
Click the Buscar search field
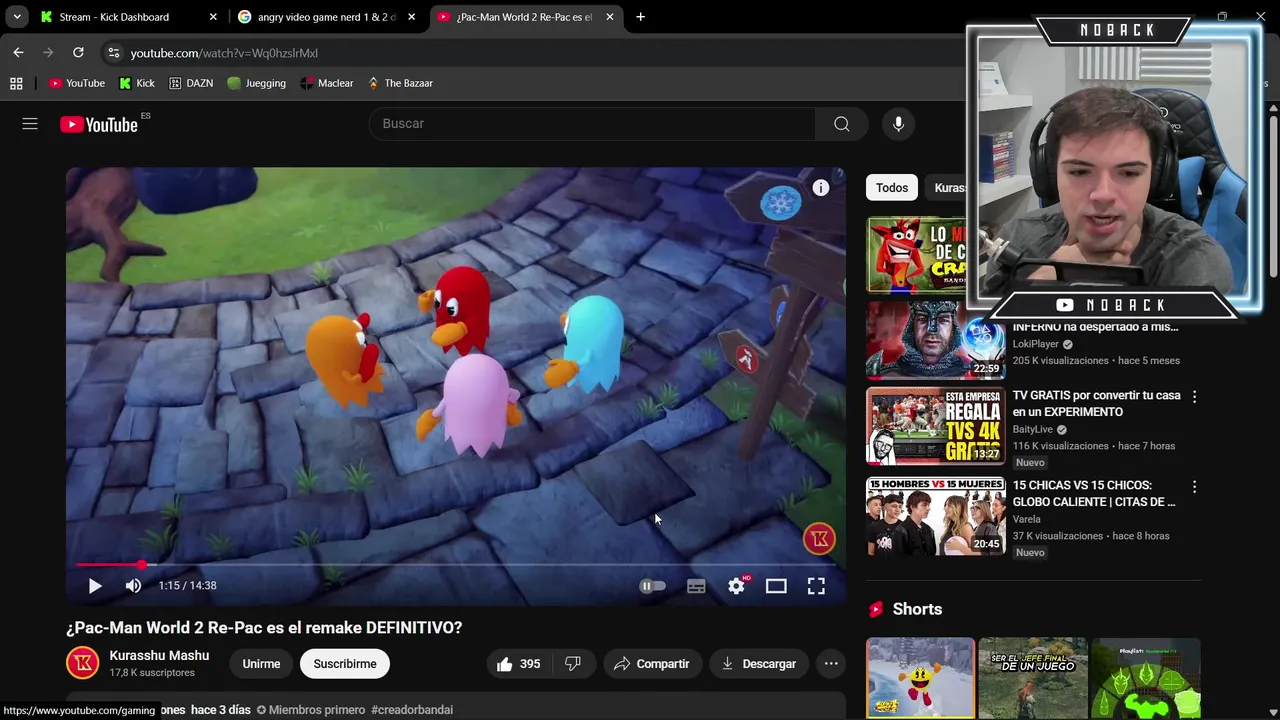pyautogui.click(x=592, y=124)
